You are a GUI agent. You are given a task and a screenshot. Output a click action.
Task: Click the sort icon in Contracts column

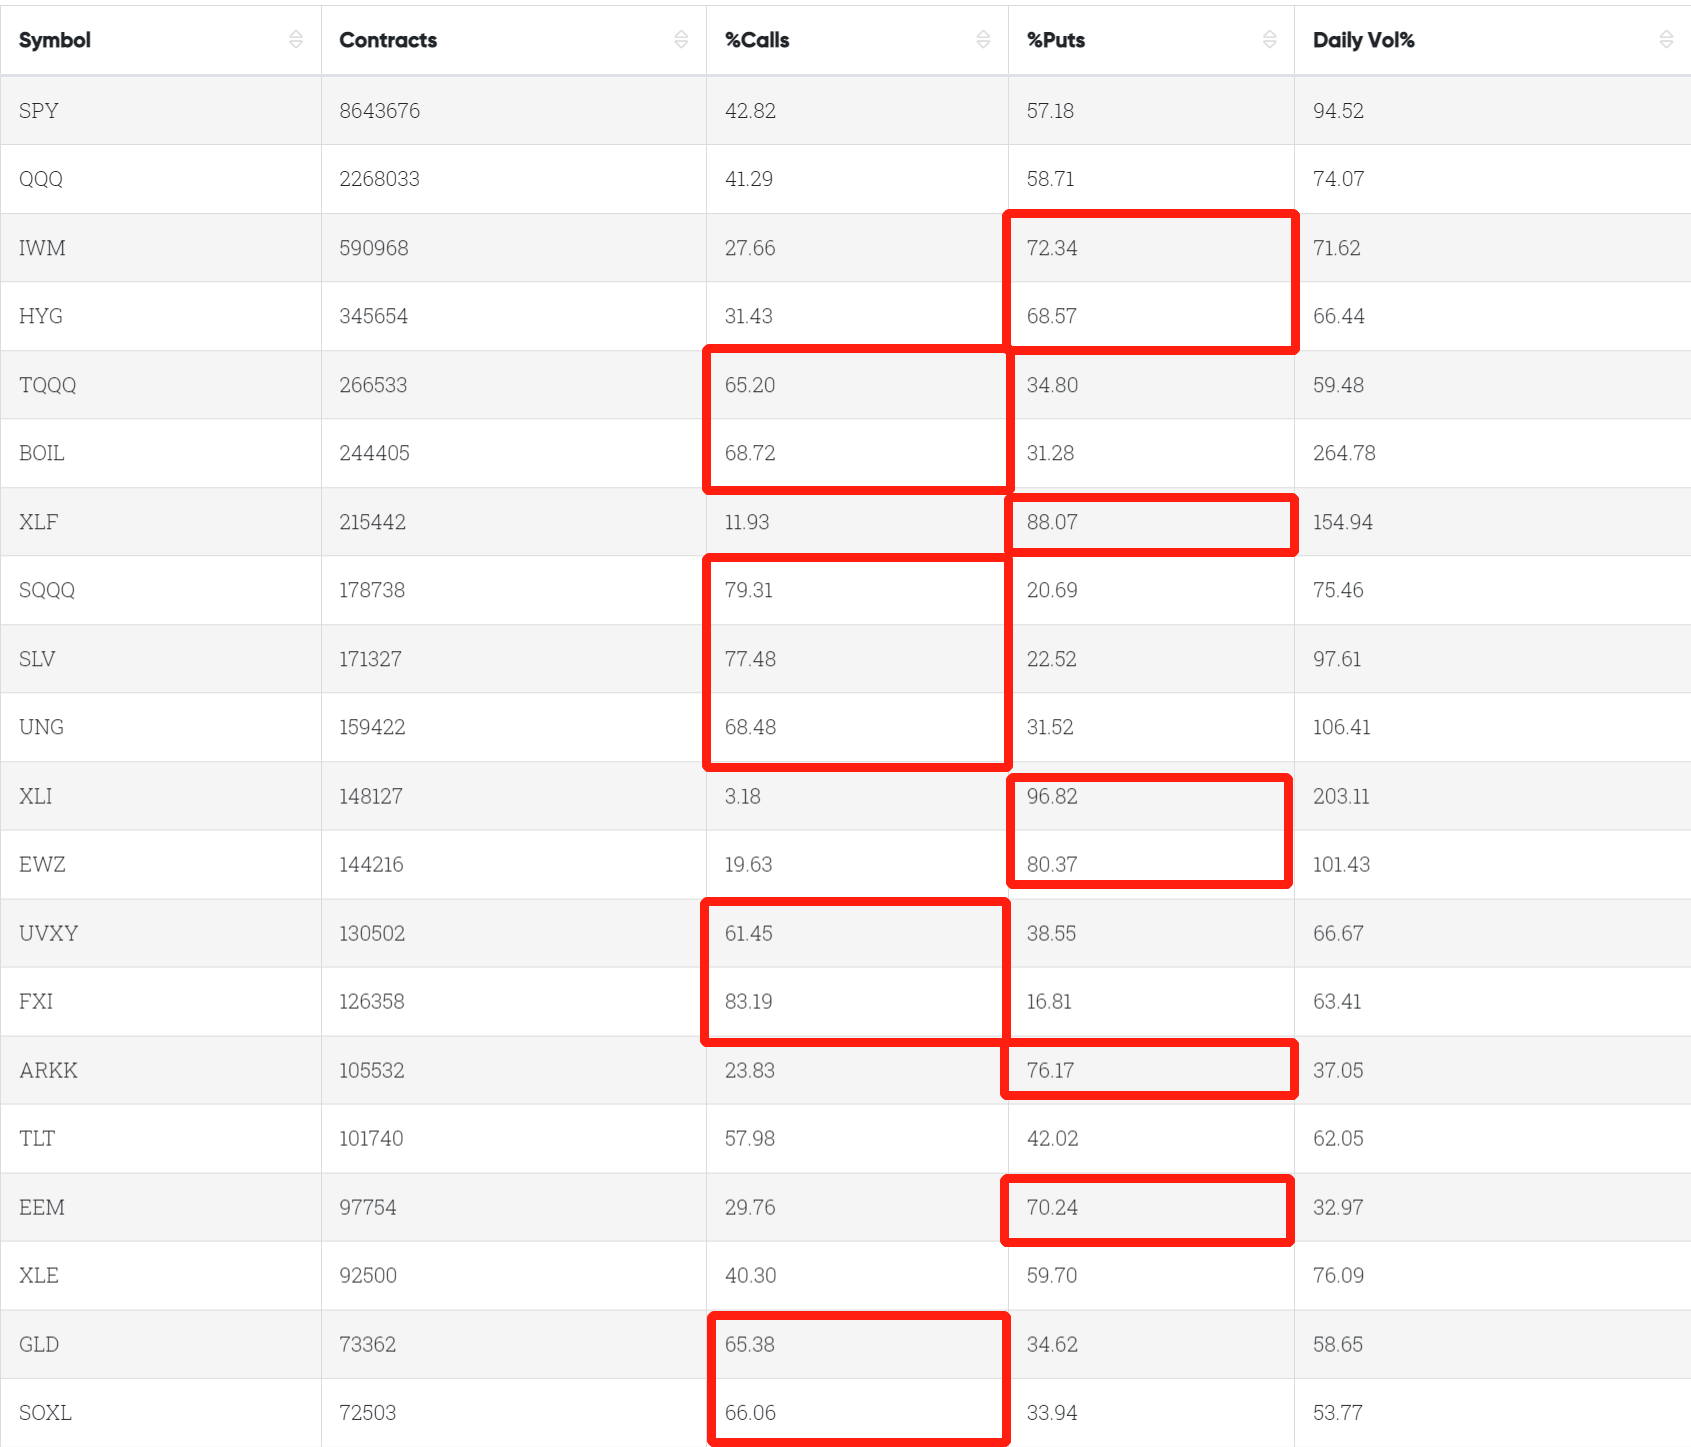[x=681, y=39]
